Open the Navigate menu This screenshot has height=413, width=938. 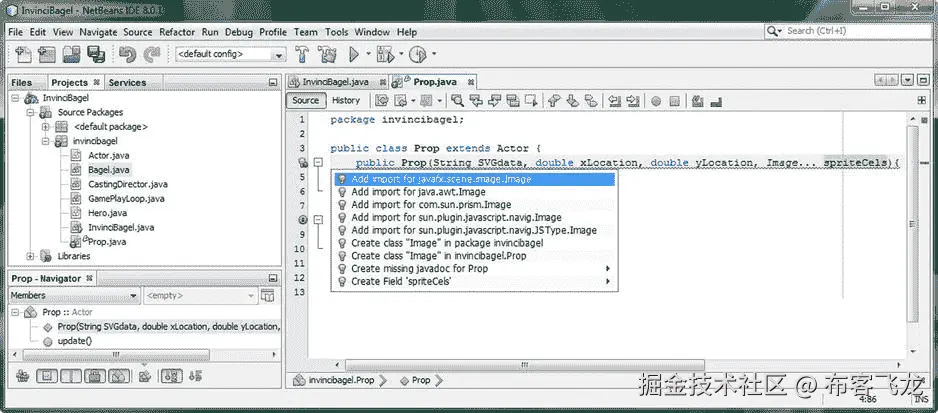point(98,32)
